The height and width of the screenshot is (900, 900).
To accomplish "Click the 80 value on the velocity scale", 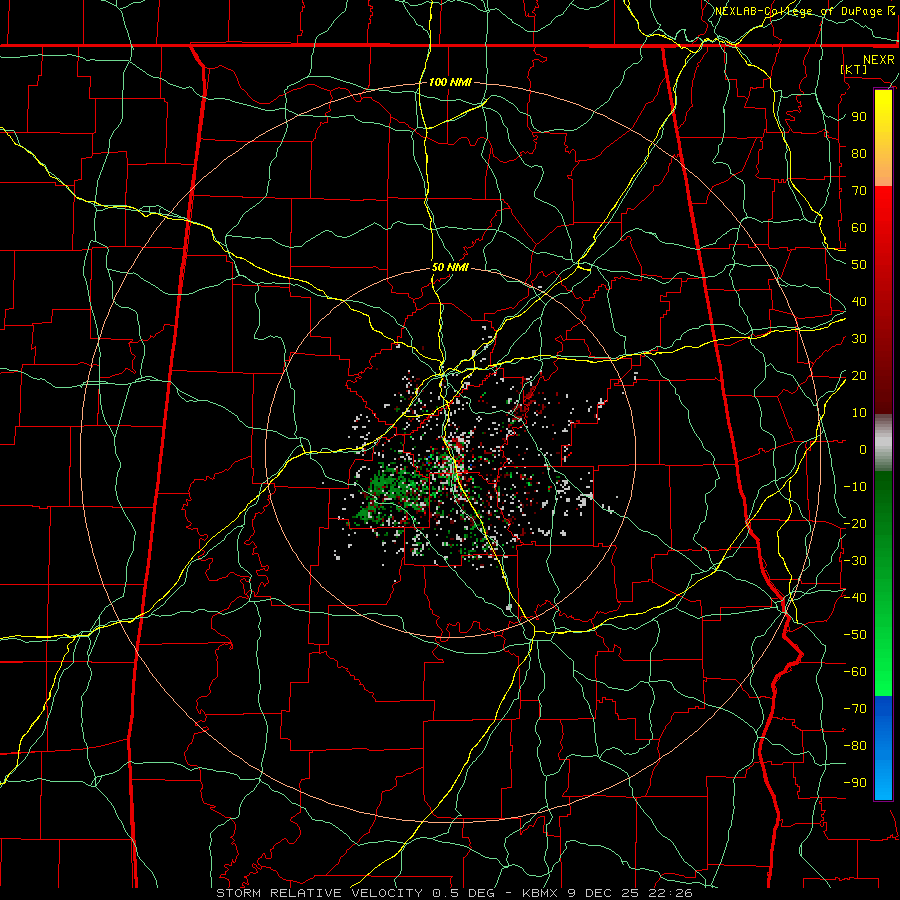I will tap(859, 153).
